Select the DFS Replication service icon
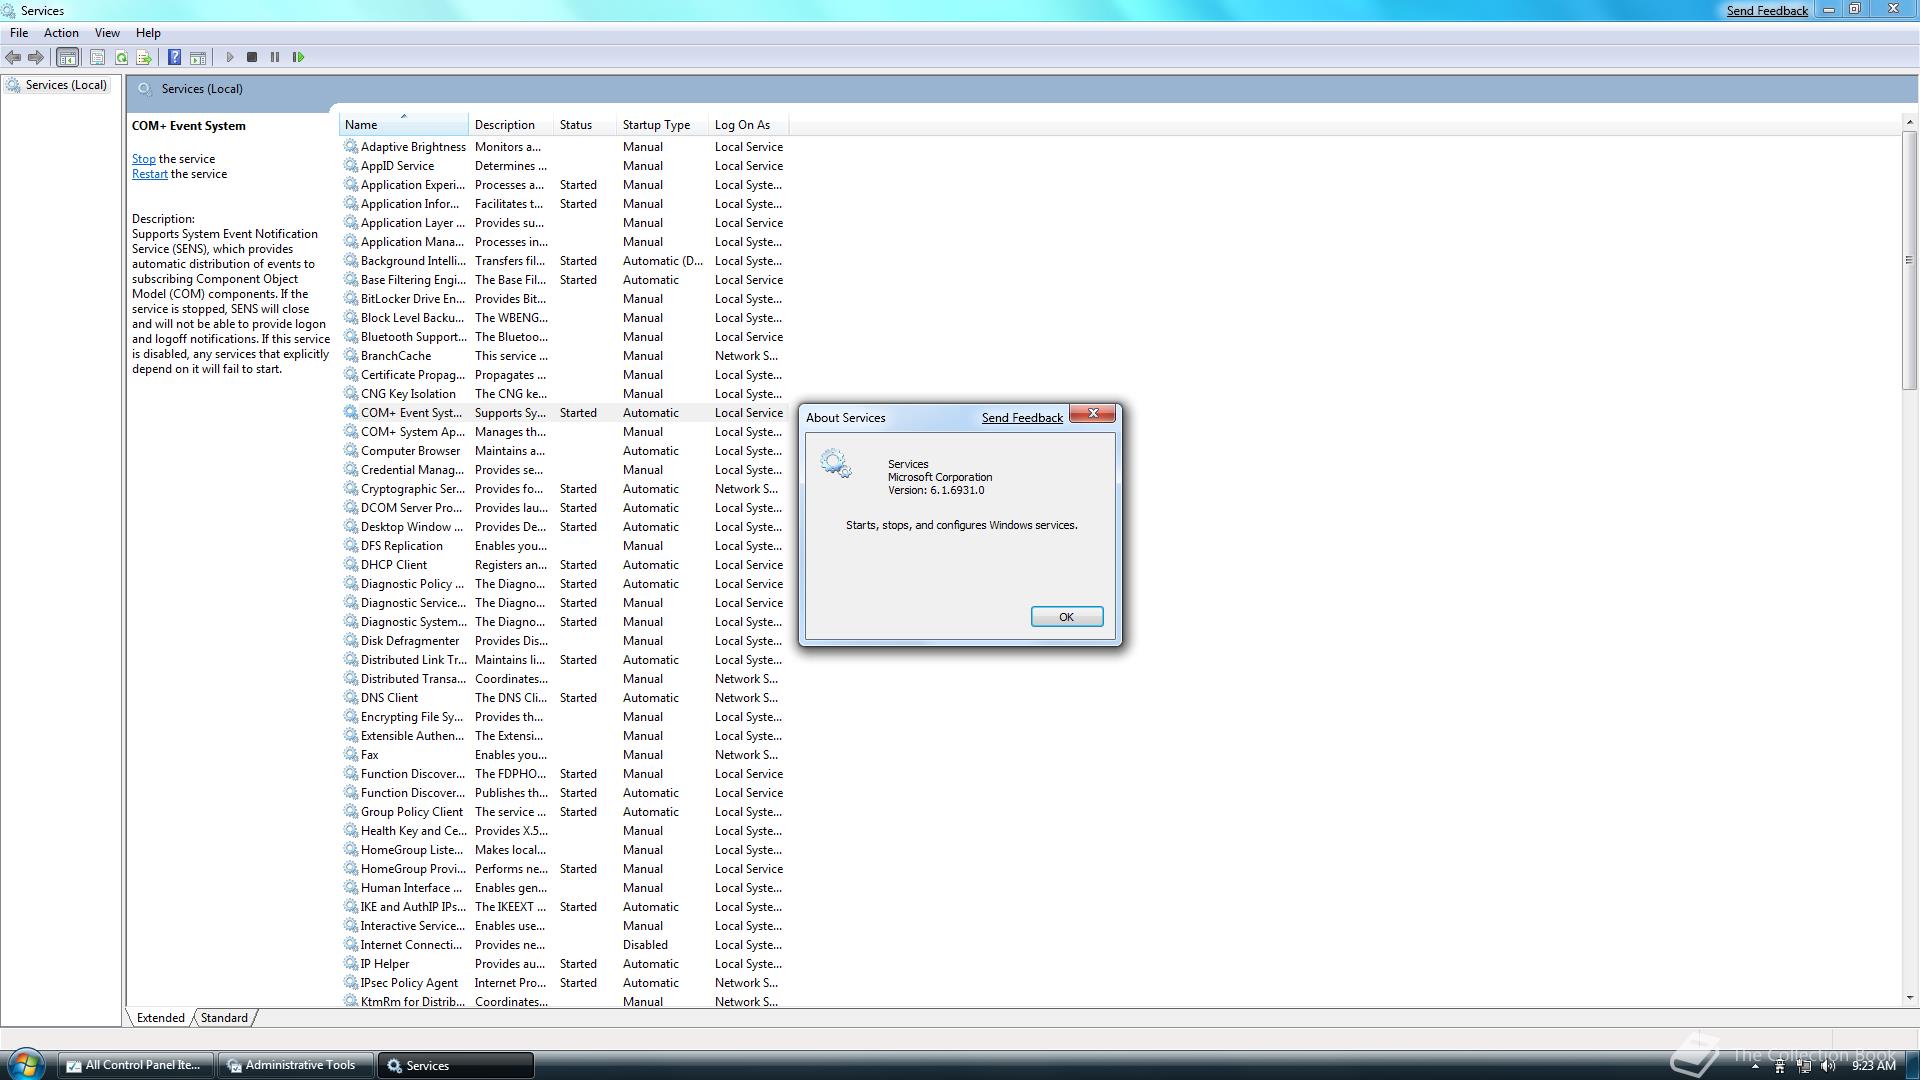The width and height of the screenshot is (1920, 1080). 351,546
